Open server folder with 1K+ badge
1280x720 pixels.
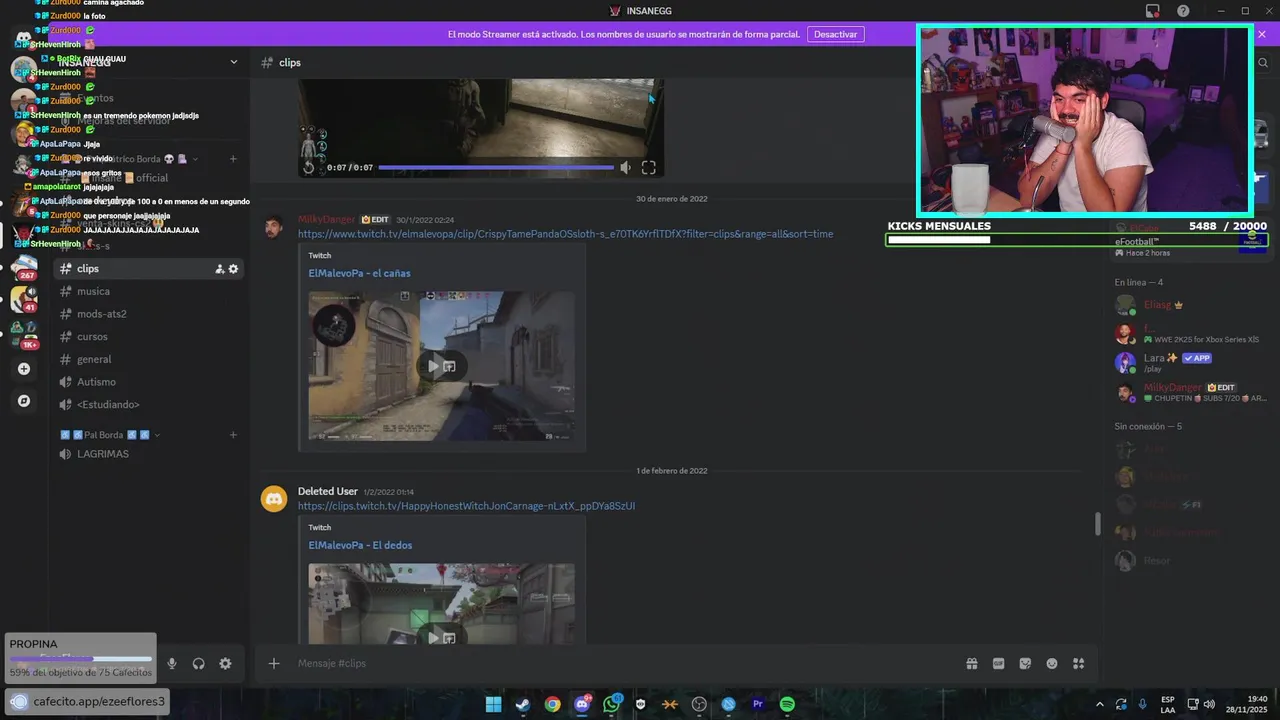tap(24, 334)
